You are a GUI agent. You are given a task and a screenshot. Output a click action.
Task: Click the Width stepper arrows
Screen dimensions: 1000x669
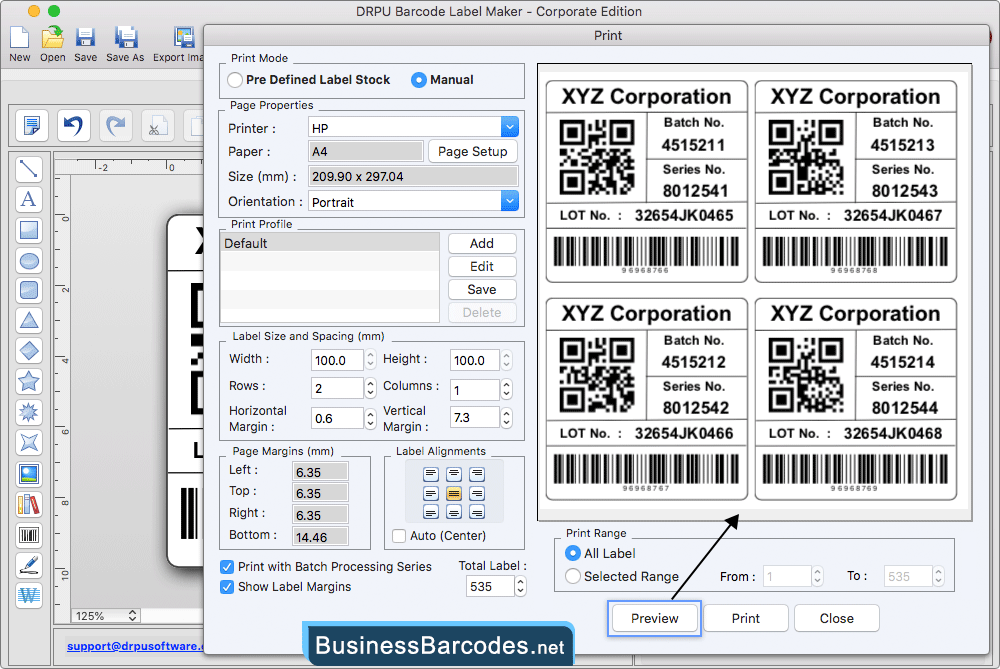pos(371,360)
